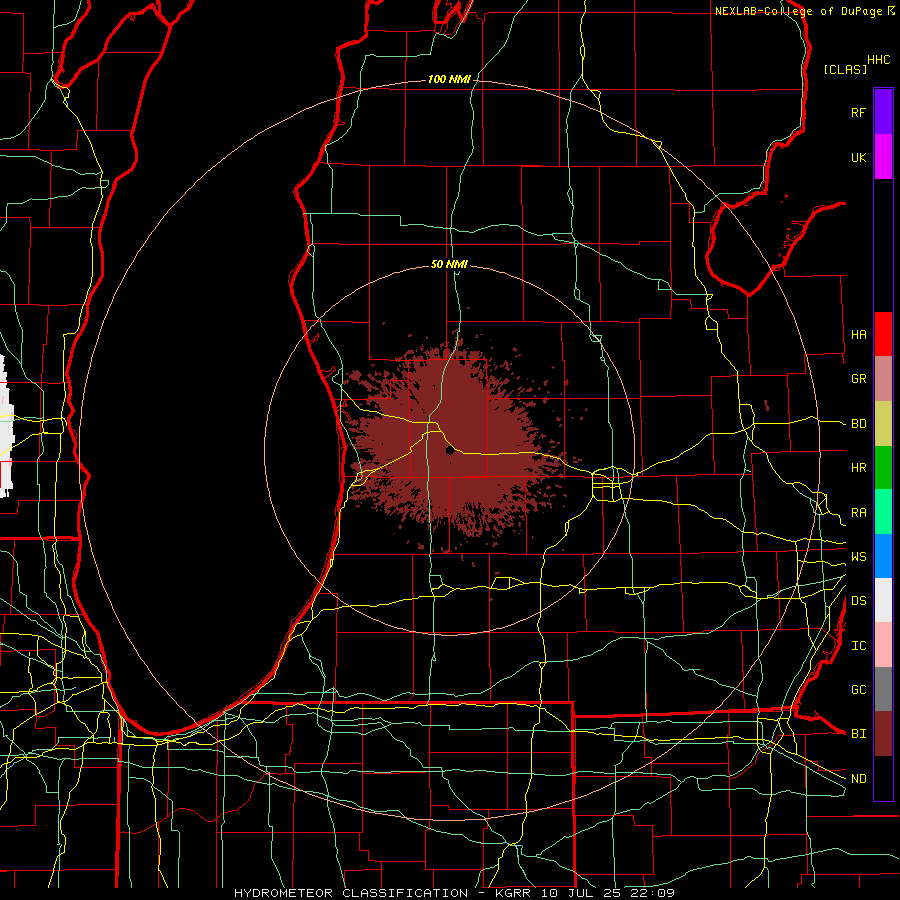Click the HA red legend color block
Viewport: 900px width, 900px height.
point(883,334)
